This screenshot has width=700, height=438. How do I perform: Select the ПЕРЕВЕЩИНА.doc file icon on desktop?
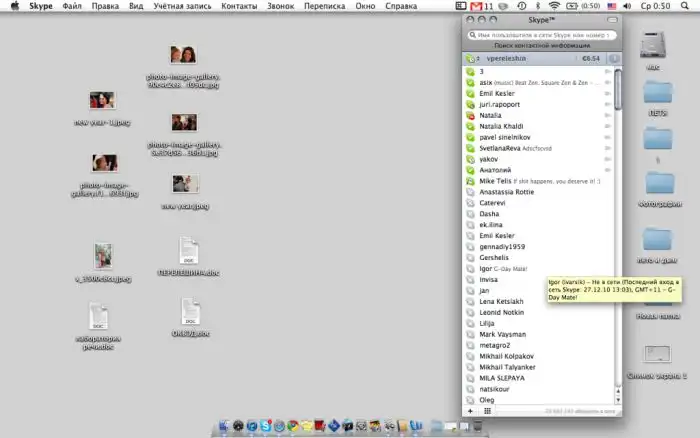pos(188,251)
